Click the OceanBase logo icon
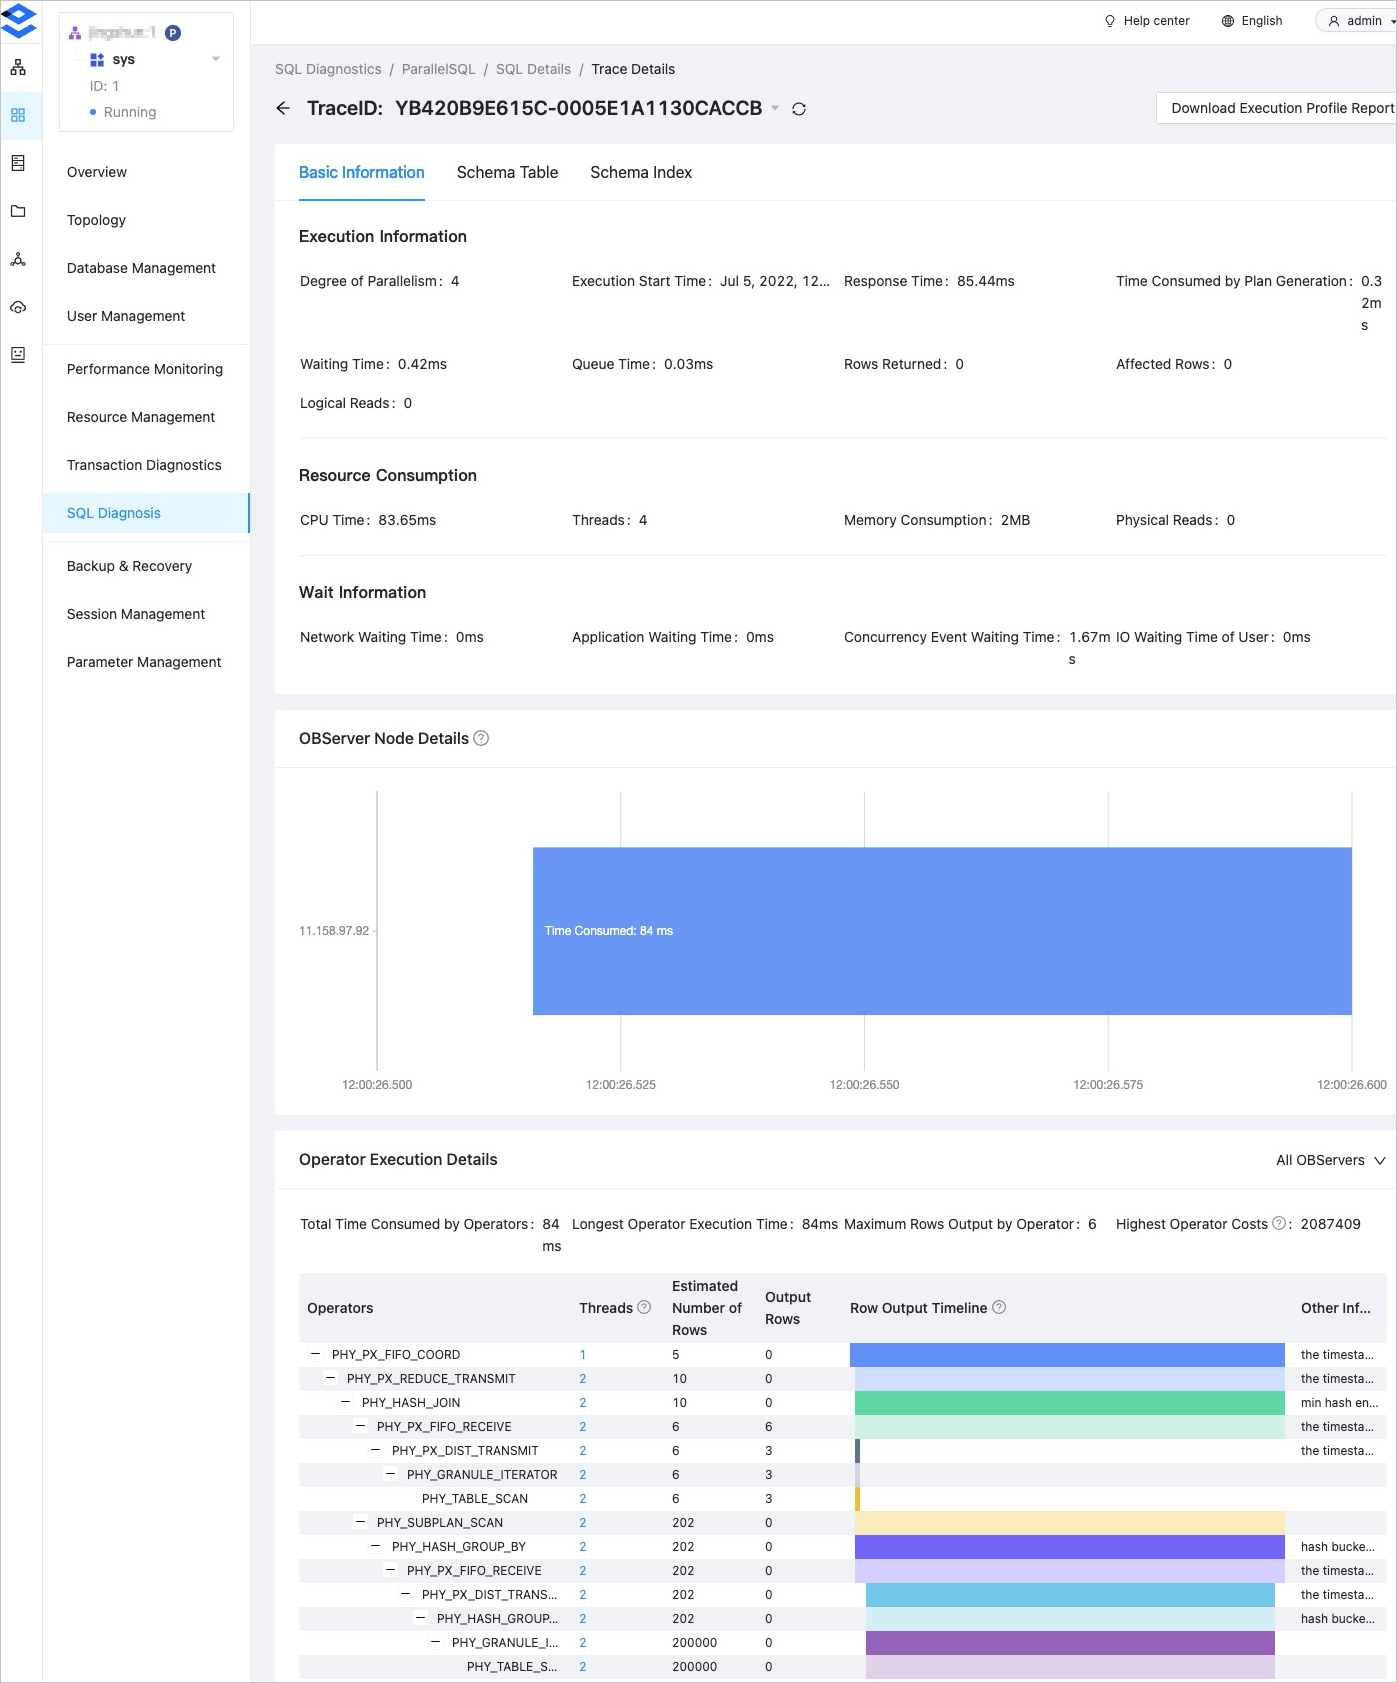The image size is (1397, 1683). [19, 20]
